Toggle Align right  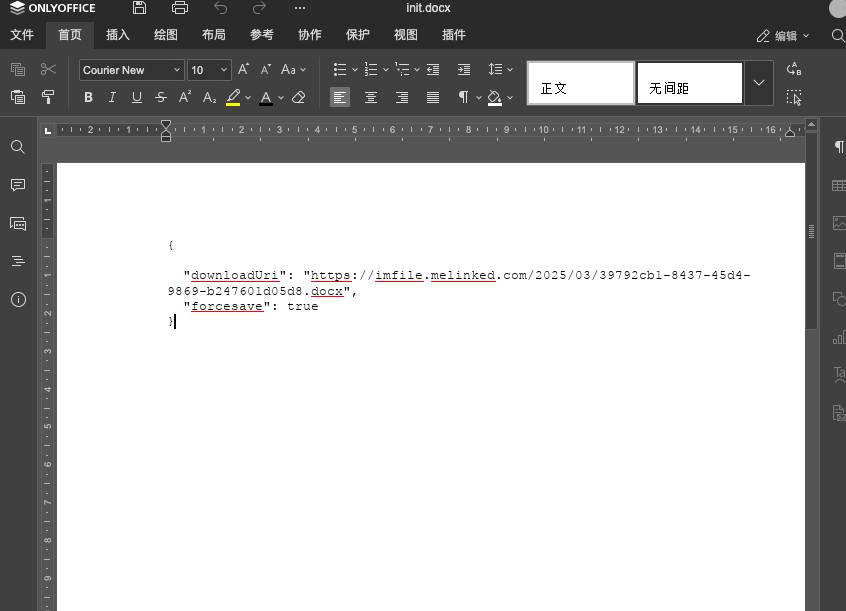click(x=402, y=97)
